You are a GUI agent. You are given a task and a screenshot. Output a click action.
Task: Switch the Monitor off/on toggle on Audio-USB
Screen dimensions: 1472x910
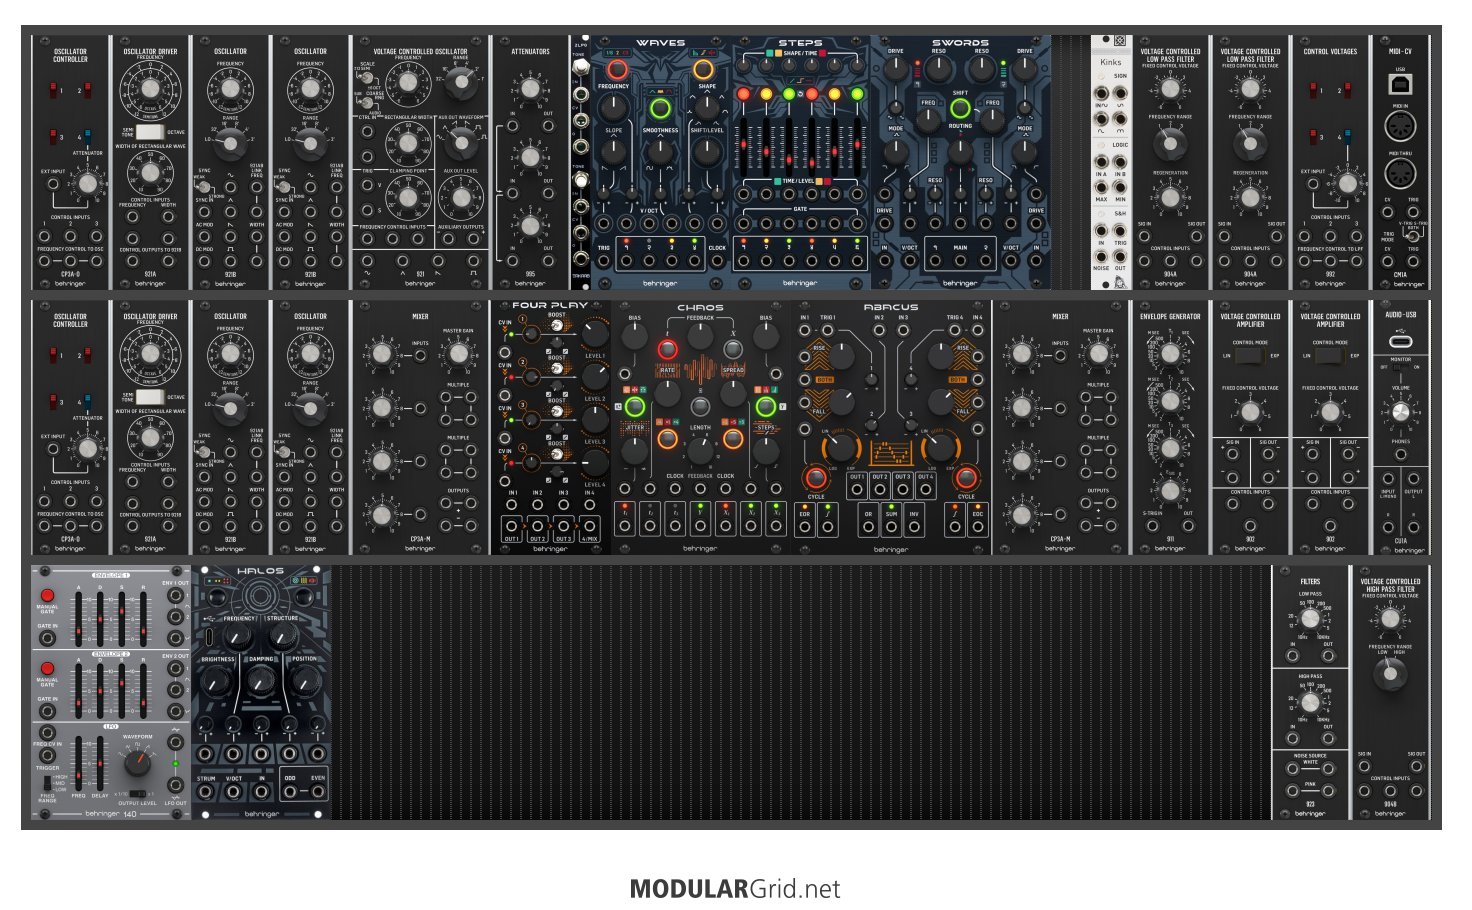[1400, 367]
